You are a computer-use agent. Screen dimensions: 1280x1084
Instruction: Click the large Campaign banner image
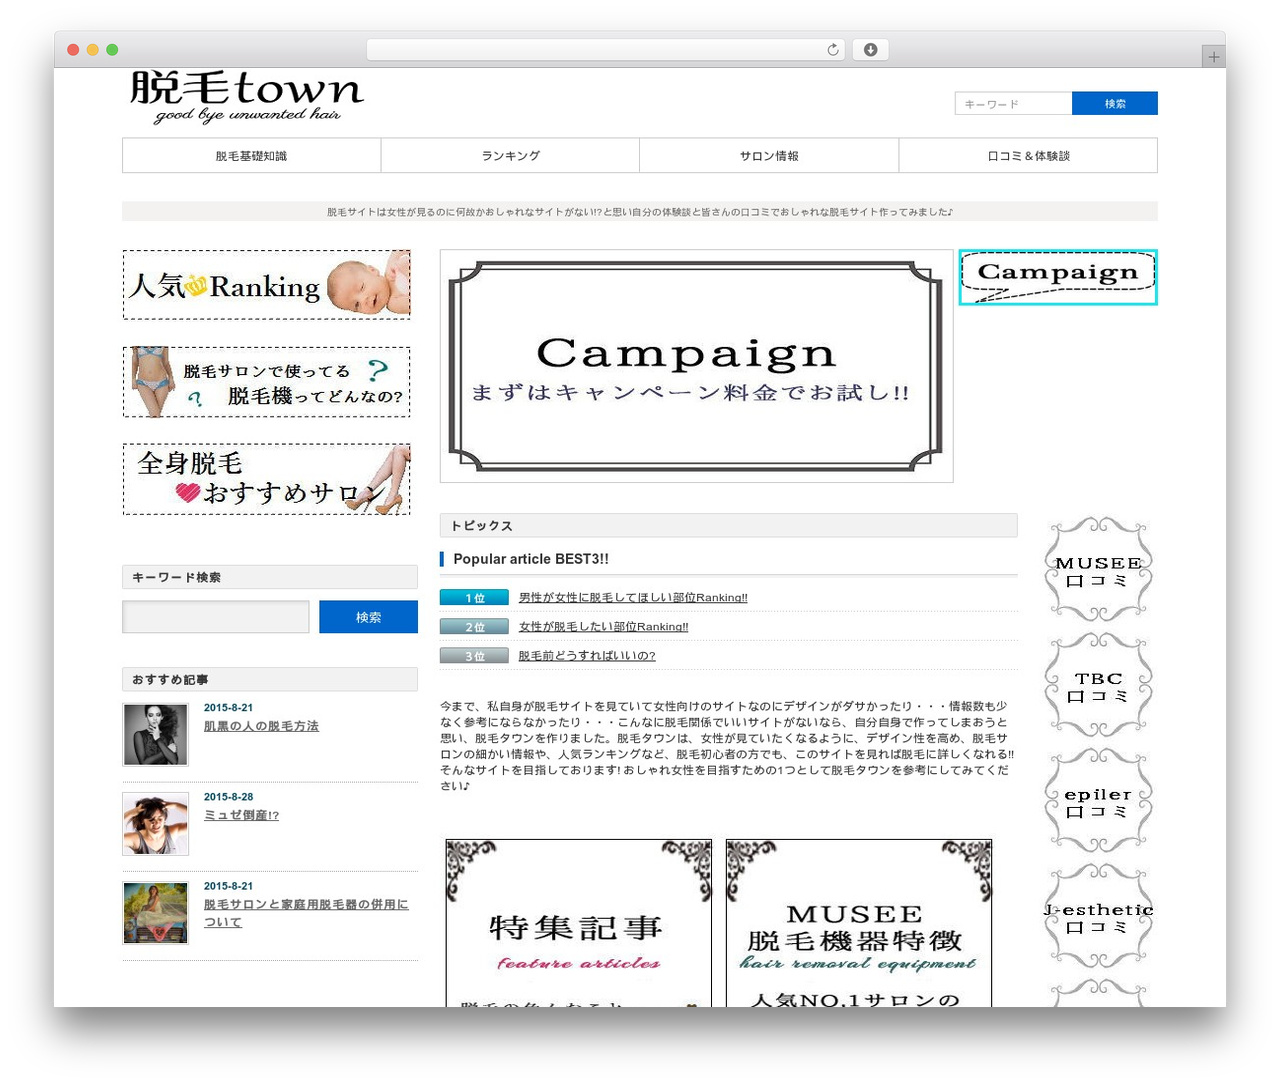pos(696,366)
